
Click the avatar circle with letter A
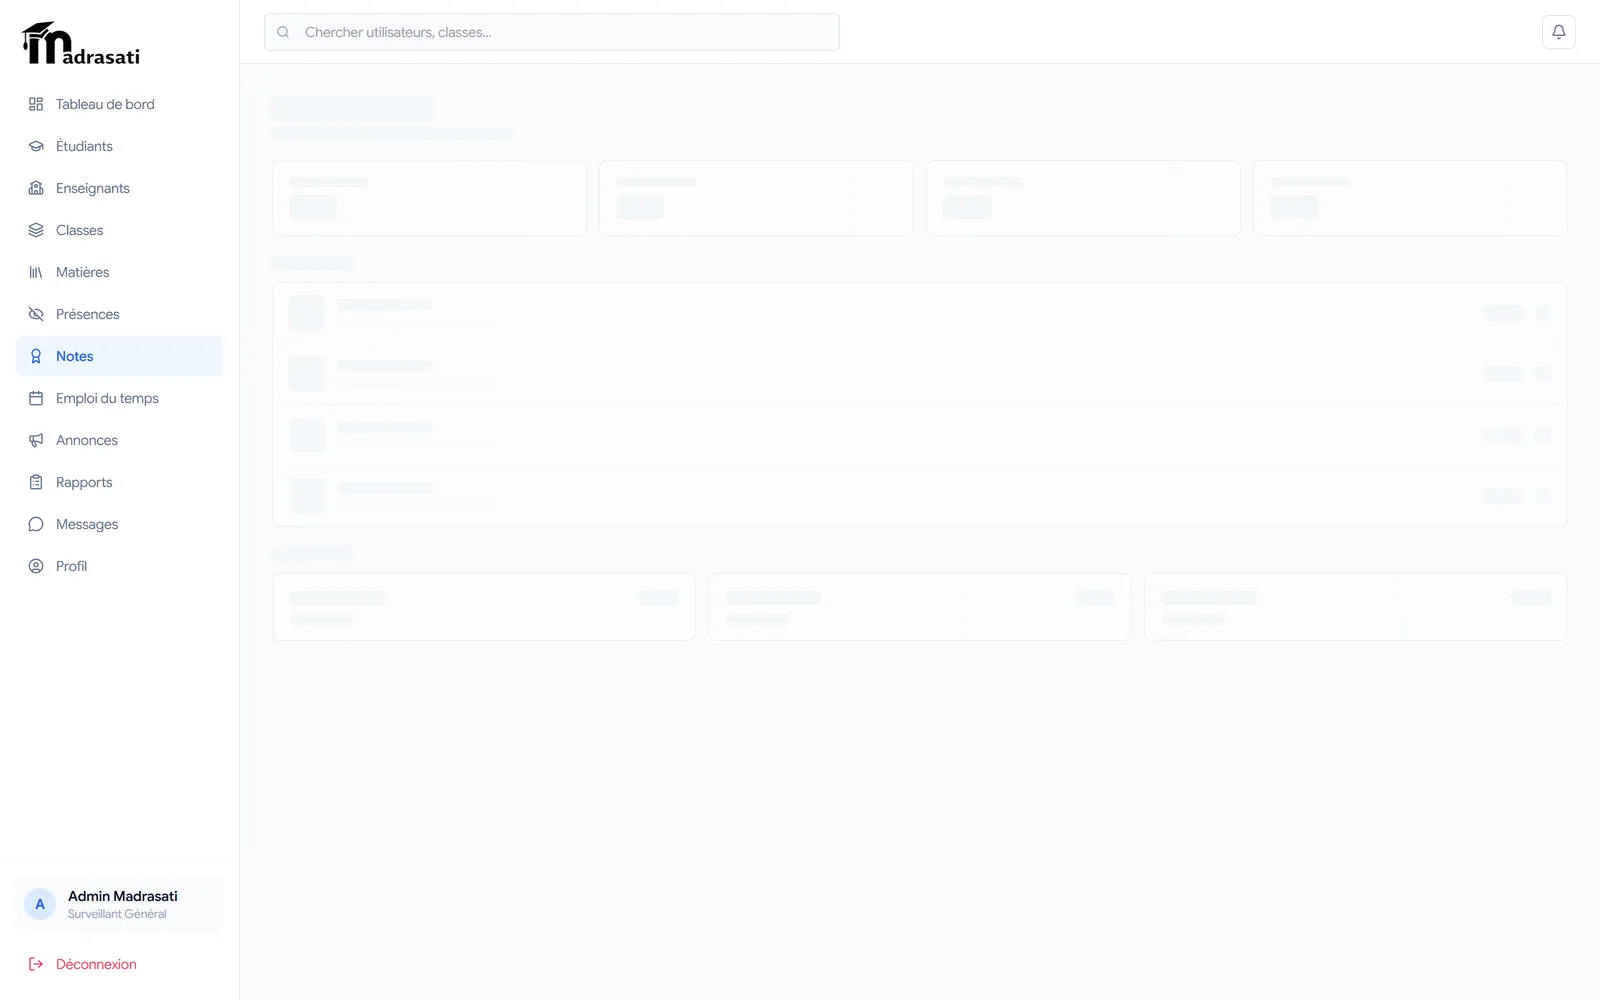tap(40, 904)
